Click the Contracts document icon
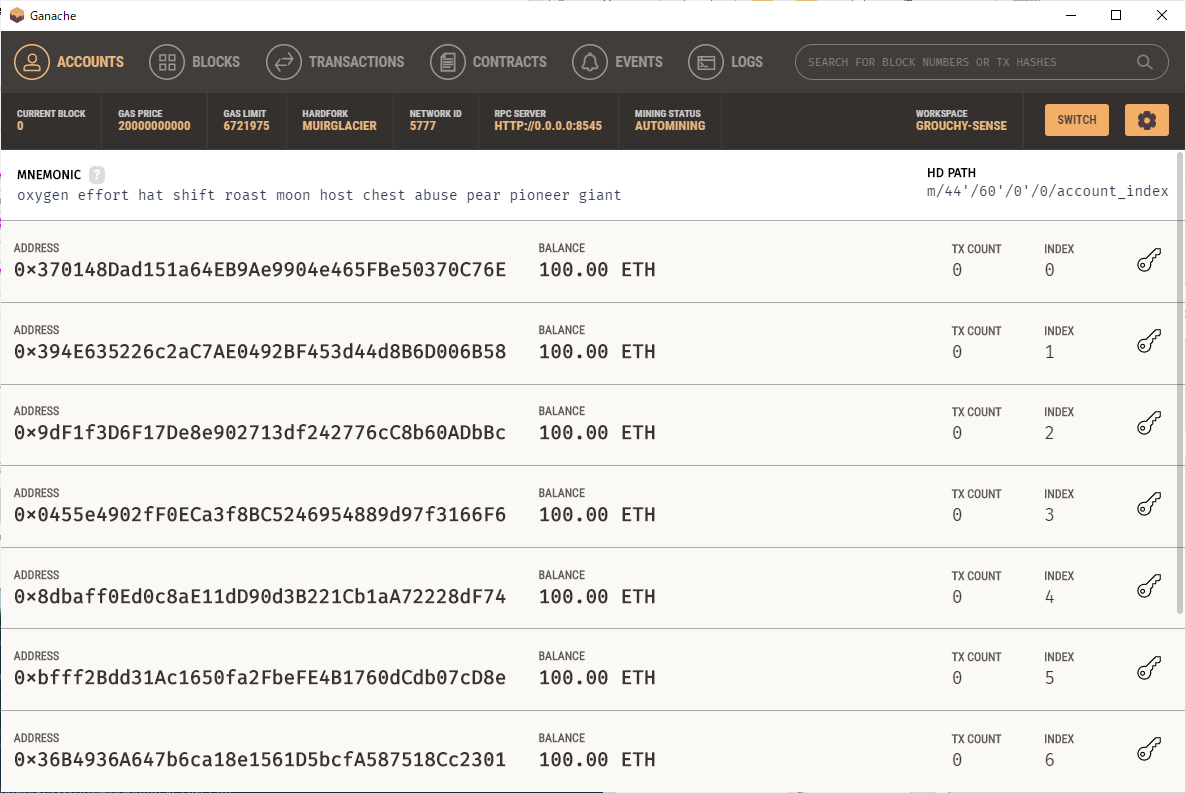This screenshot has height=793, width=1186. pyautogui.click(x=448, y=62)
